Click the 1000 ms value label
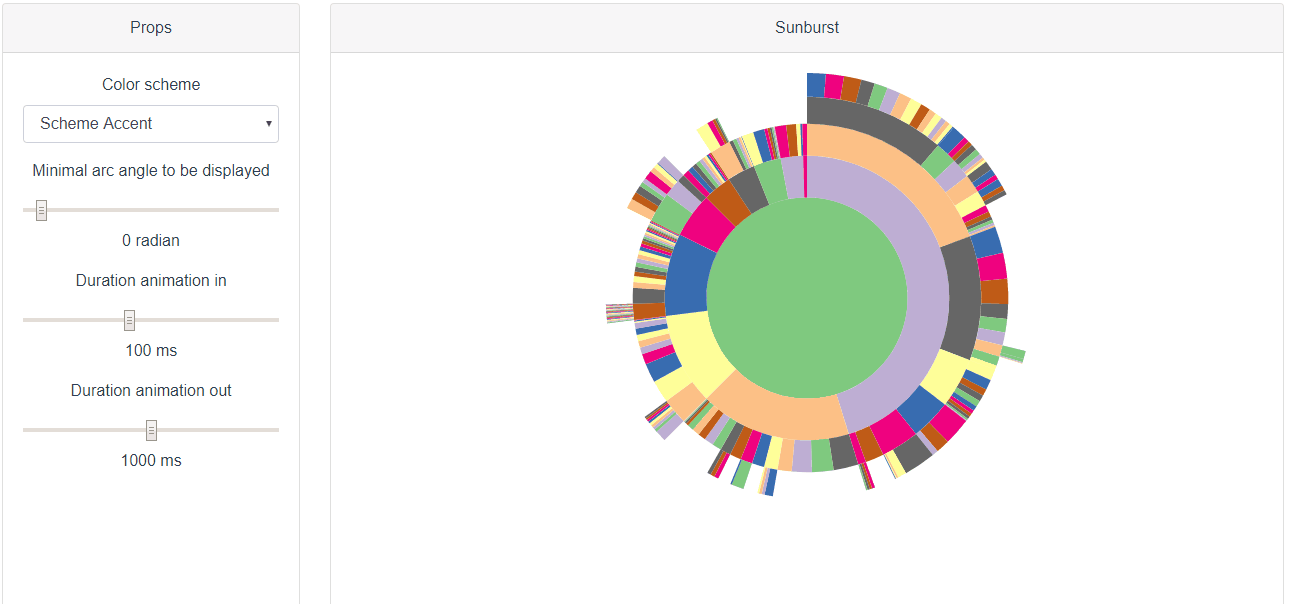The image size is (1290, 604). [x=150, y=460]
